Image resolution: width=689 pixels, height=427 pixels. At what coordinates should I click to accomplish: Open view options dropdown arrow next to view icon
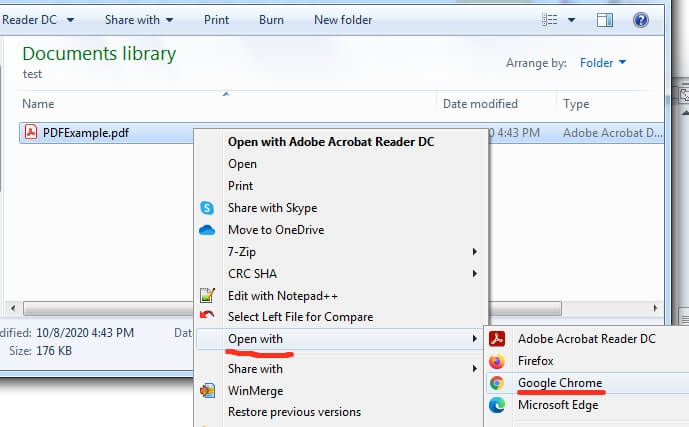click(x=571, y=20)
